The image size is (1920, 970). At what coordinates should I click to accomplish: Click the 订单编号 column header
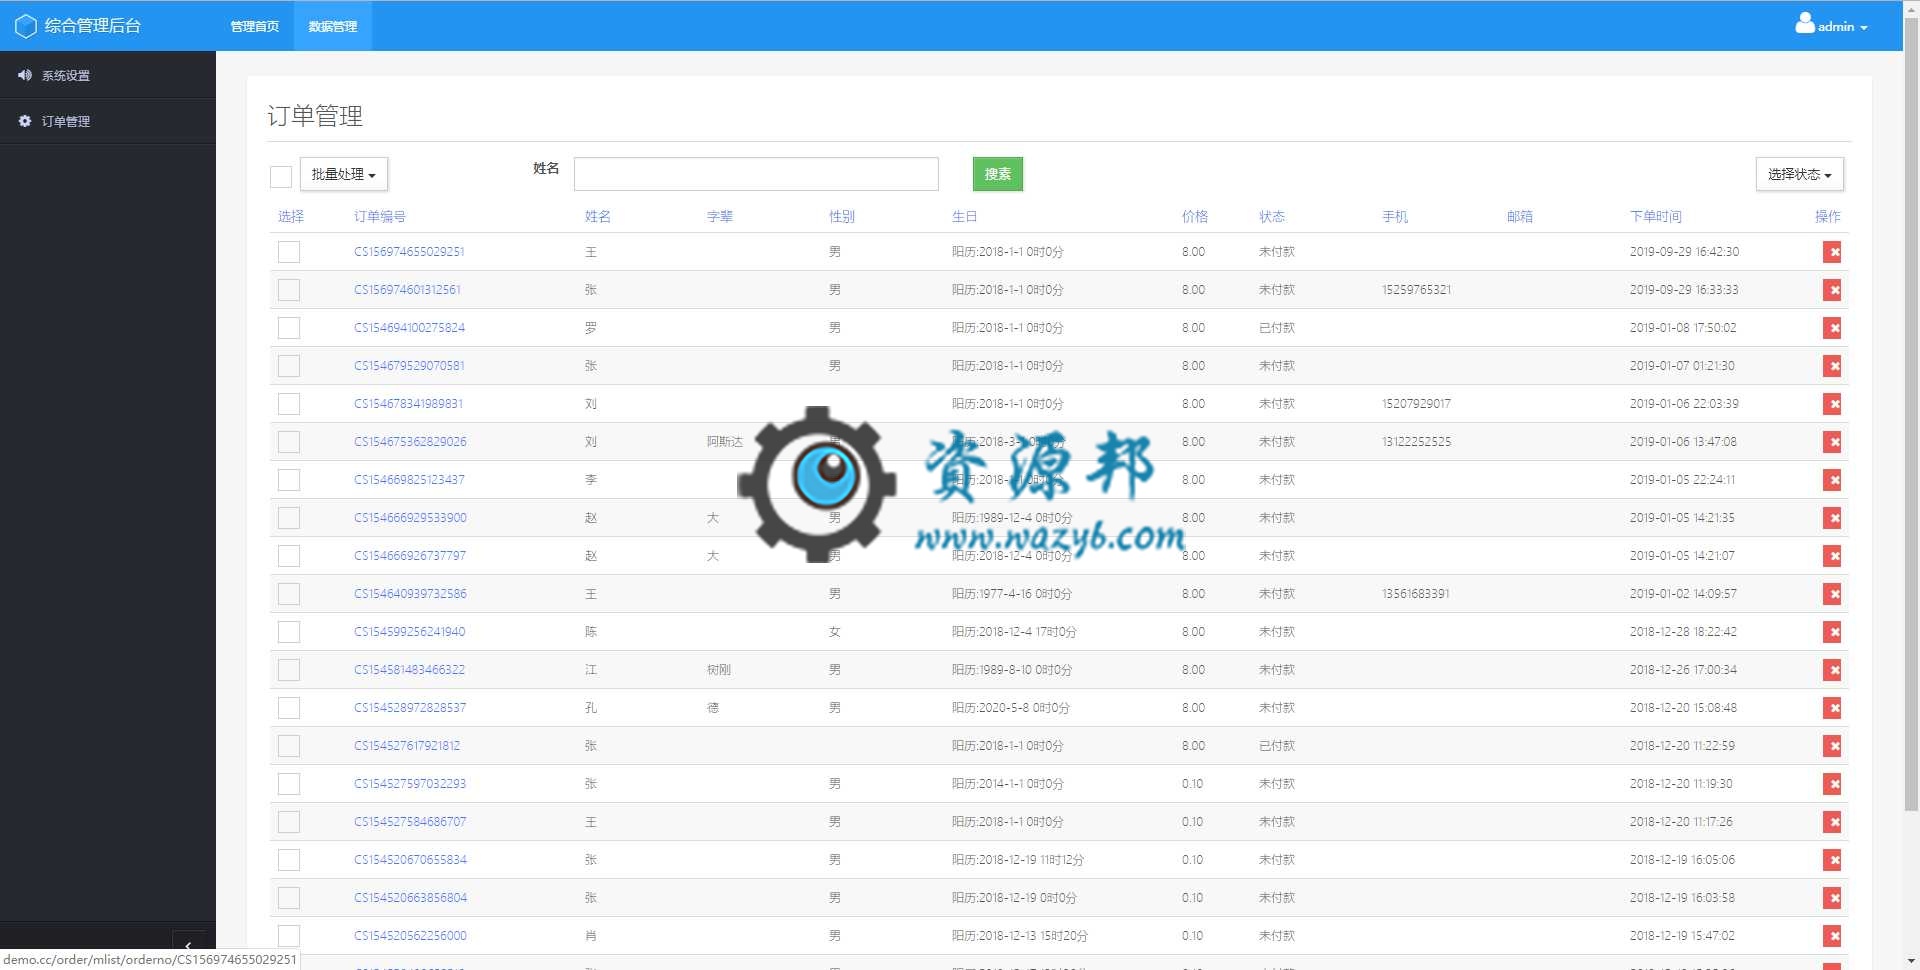(380, 216)
